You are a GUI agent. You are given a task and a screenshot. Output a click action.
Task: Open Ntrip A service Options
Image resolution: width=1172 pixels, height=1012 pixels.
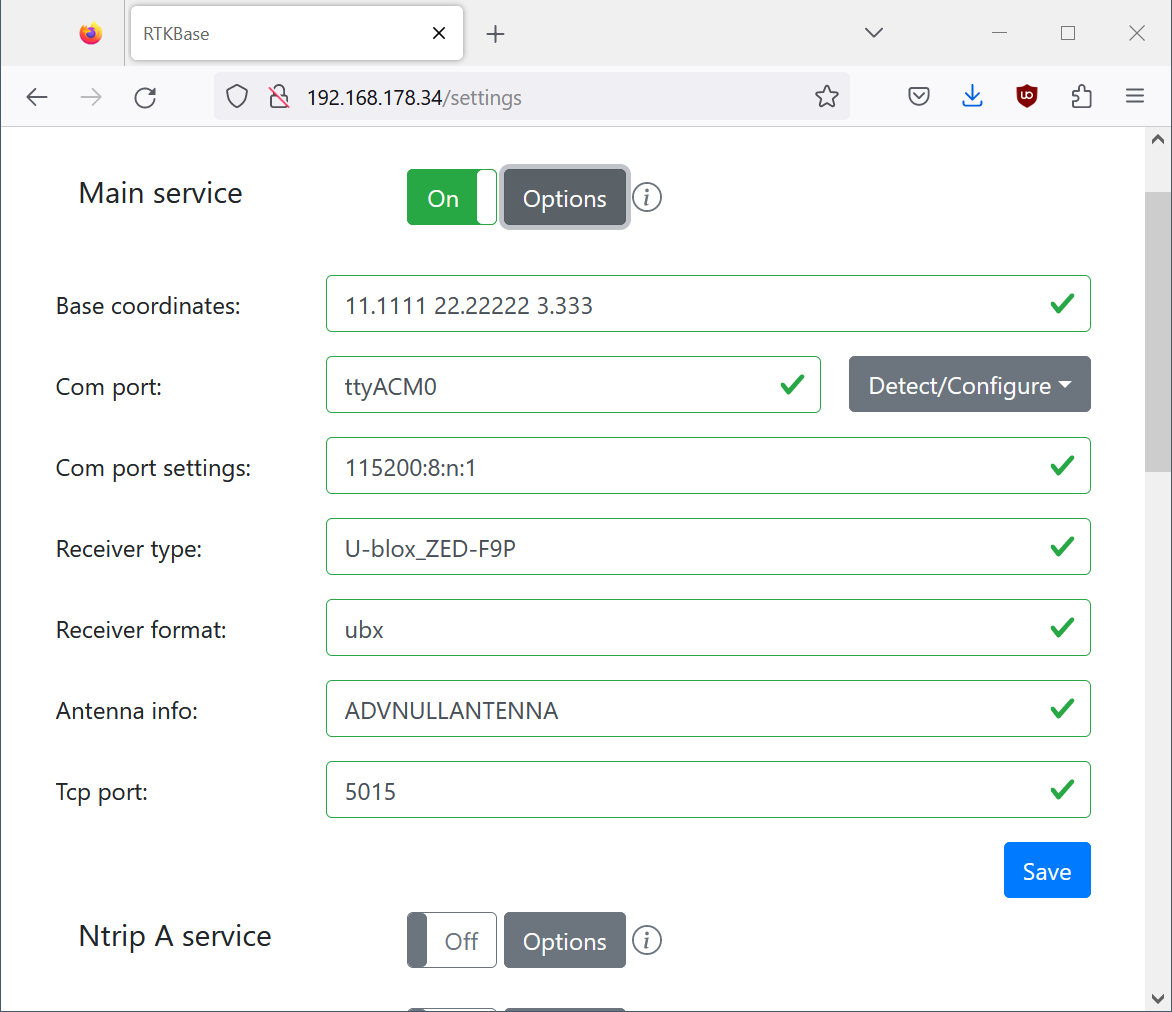[564, 941]
